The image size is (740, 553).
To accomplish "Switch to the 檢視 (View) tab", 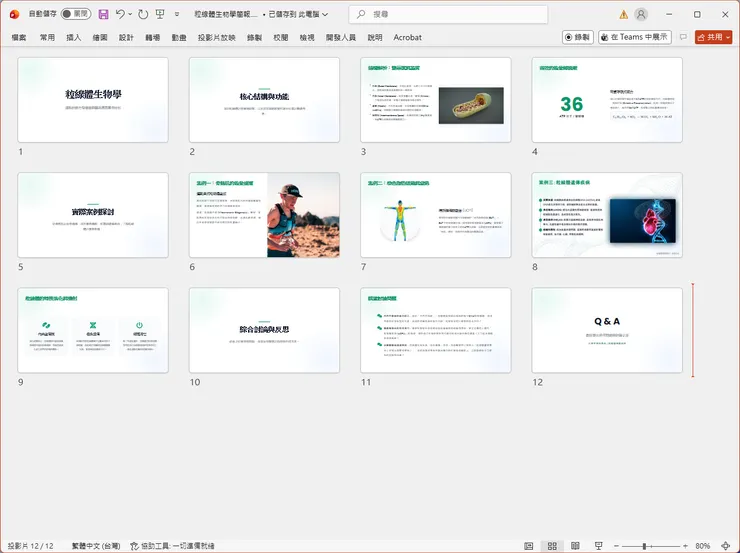I will [307, 37].
